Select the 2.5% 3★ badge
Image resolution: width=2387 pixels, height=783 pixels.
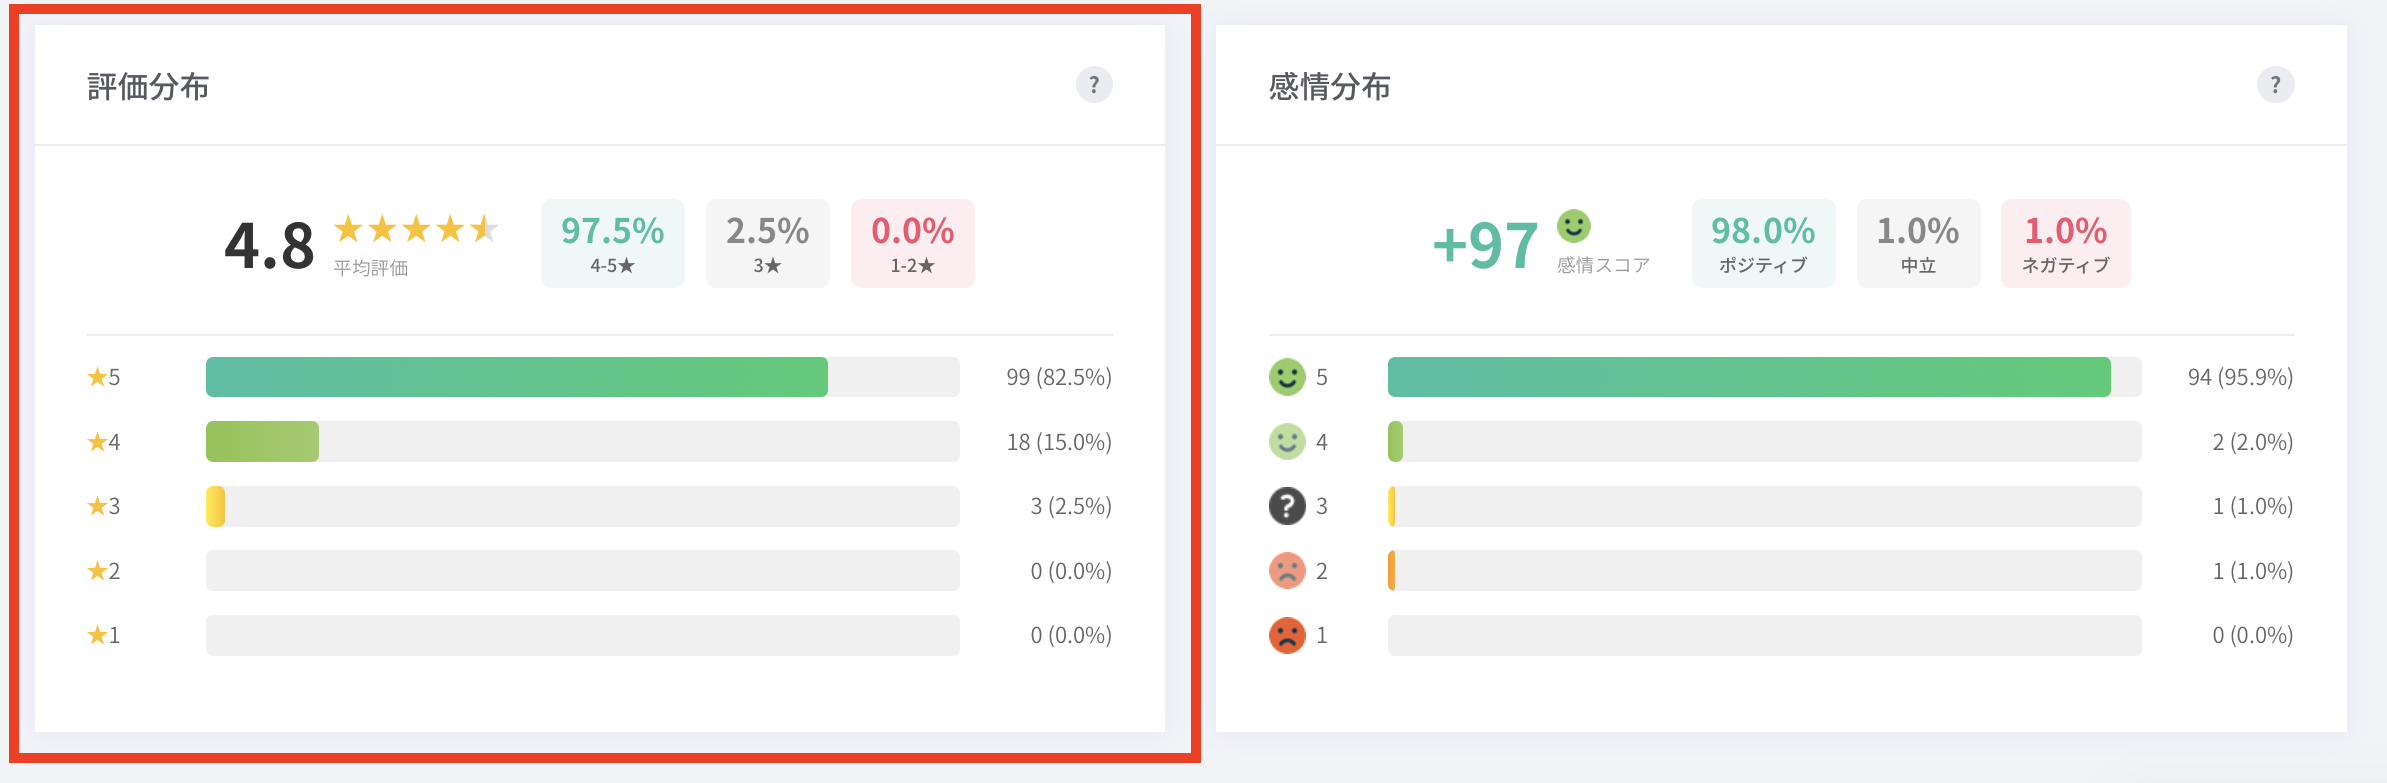pos(767,243)
